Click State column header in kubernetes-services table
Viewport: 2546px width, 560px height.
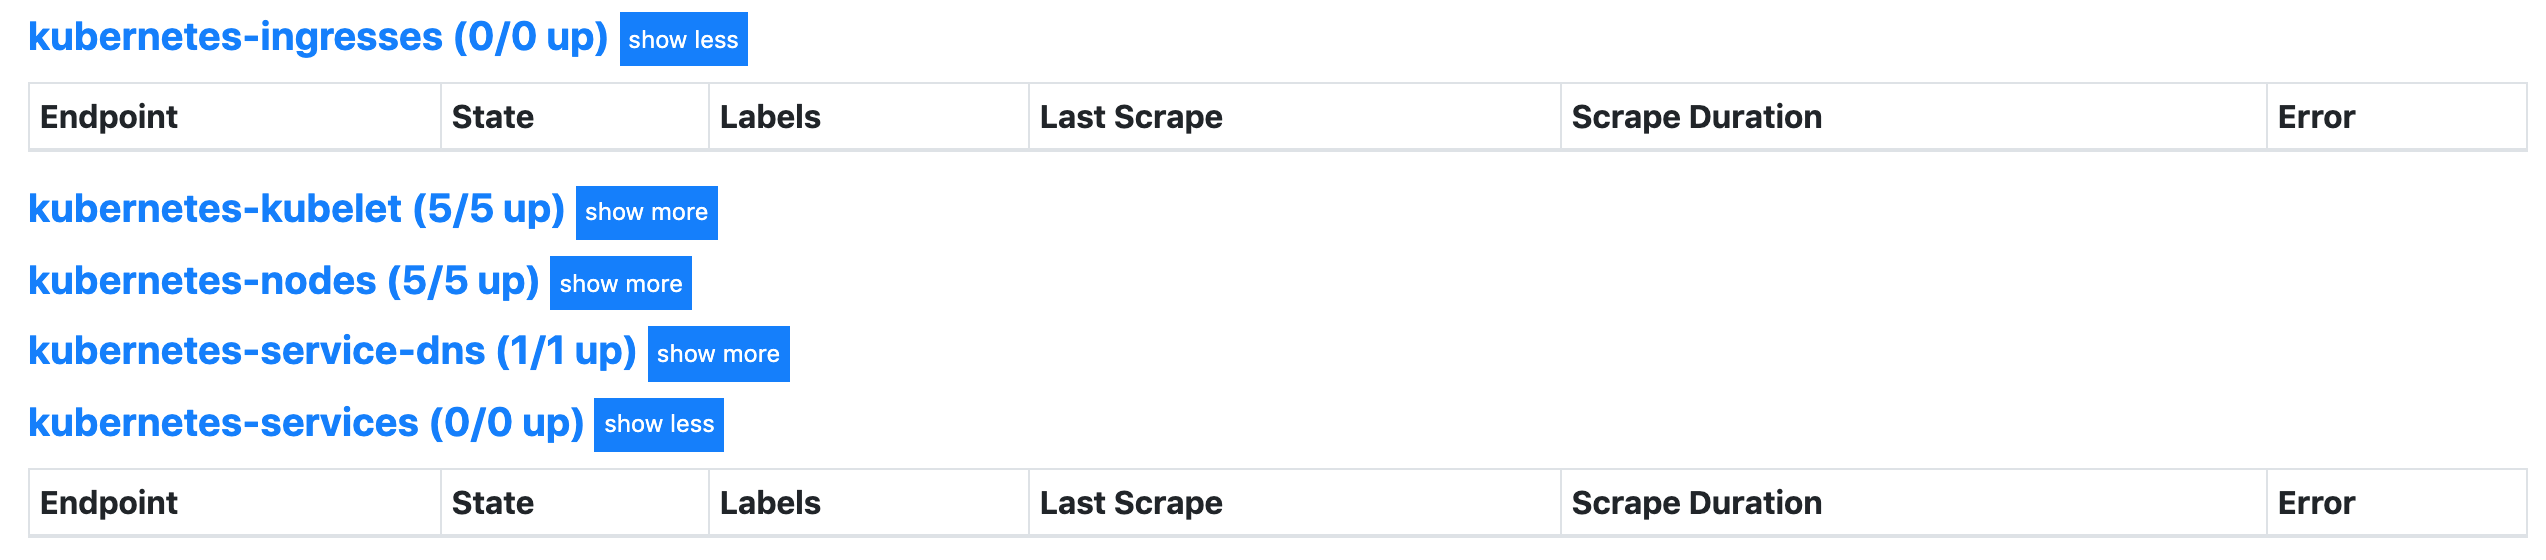pos(493,503)
